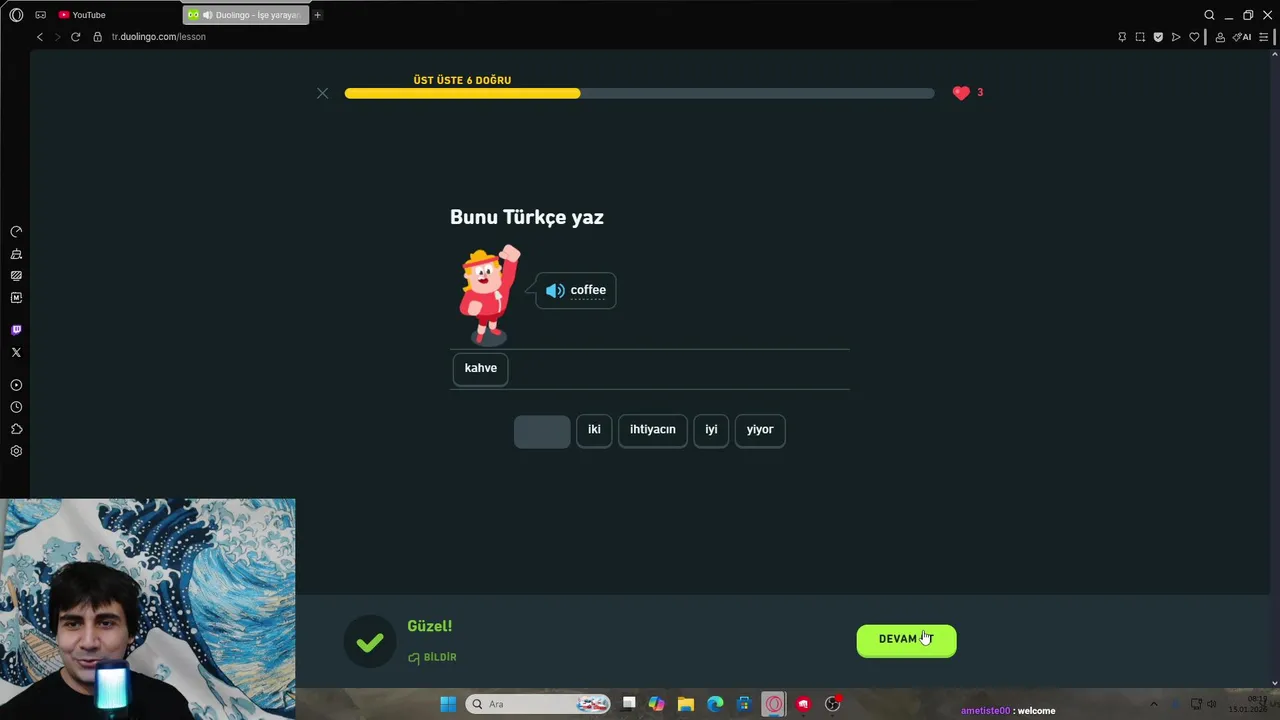Open the sidebar striped panel icon
Screen dimensions: 1280x720
click(x=16, y=276)
